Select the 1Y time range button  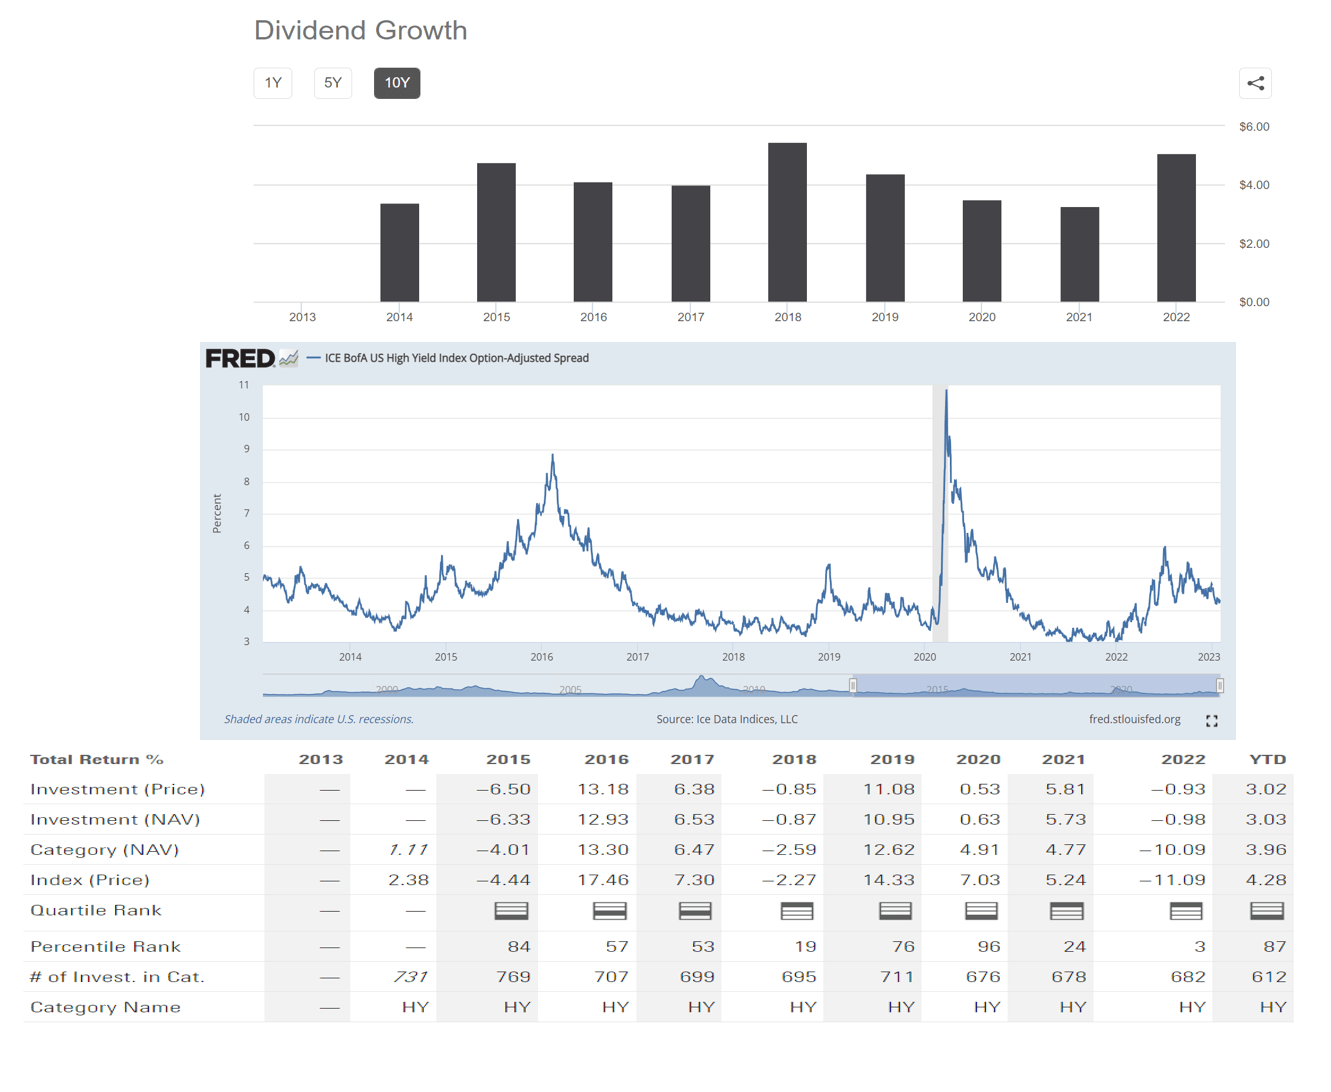coord(272,83)
